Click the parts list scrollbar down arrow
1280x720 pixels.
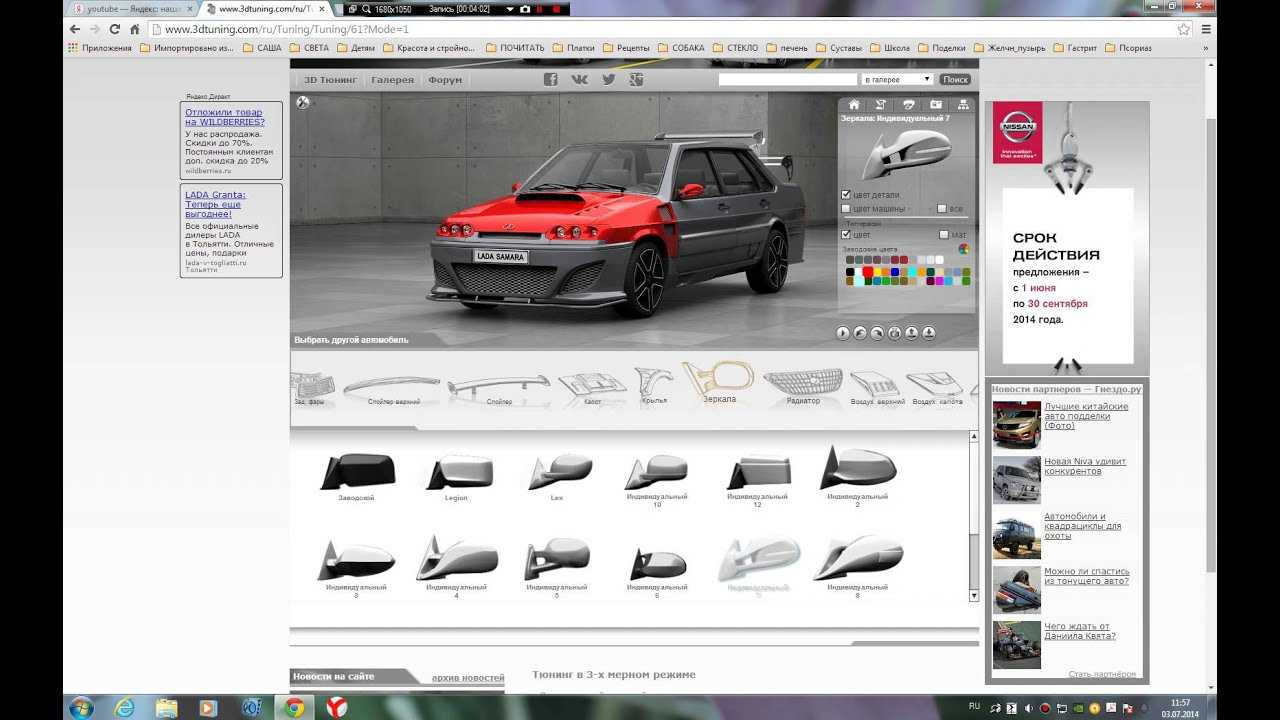coord(974,596)
